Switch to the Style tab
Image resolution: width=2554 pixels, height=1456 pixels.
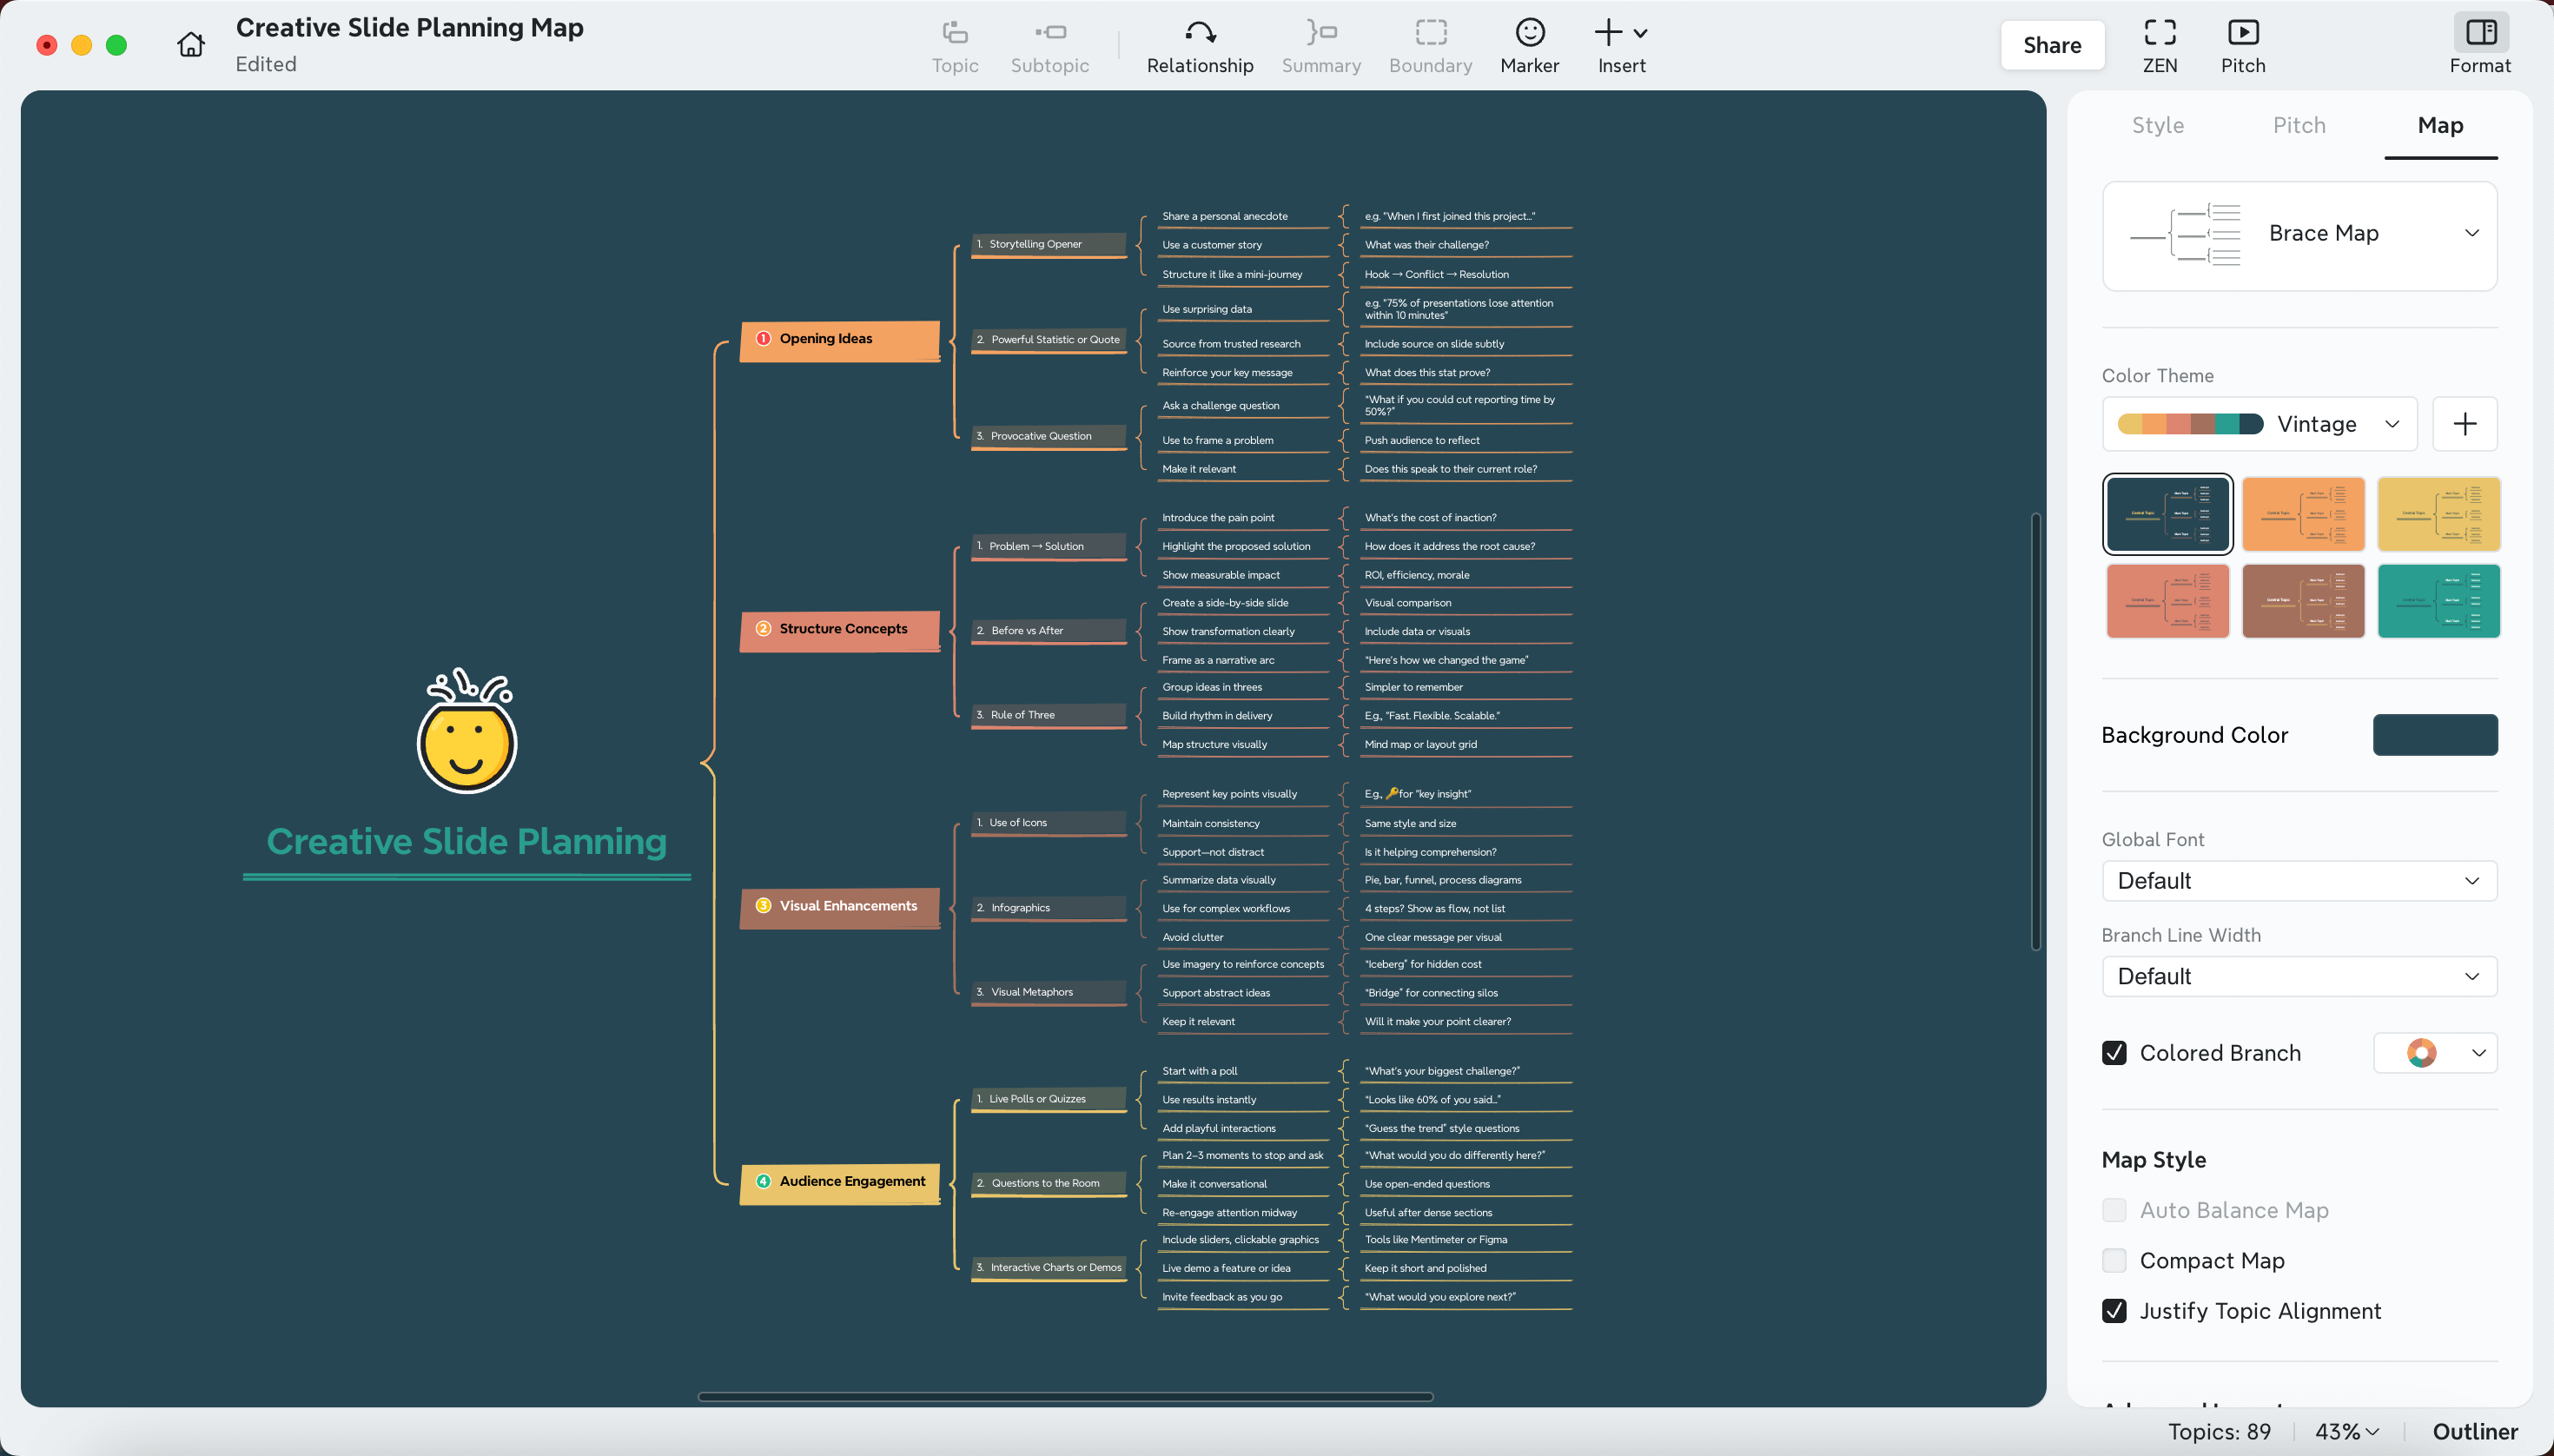point(2157,125)
